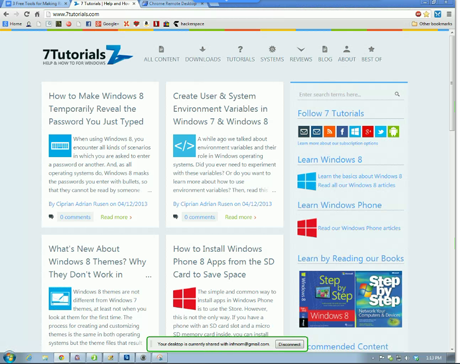This screenshot has height=364, width=460.
Task: Click the blue extension icon beside the star
Action: [438, 14]
